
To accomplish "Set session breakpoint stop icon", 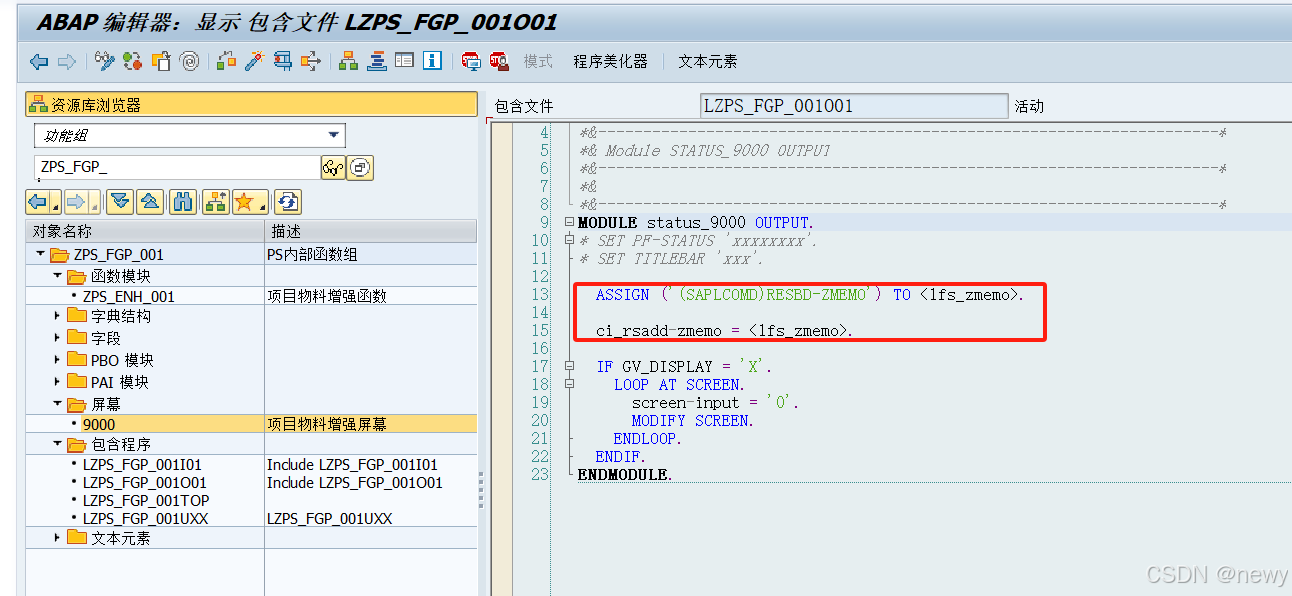I will pos(471,62).
